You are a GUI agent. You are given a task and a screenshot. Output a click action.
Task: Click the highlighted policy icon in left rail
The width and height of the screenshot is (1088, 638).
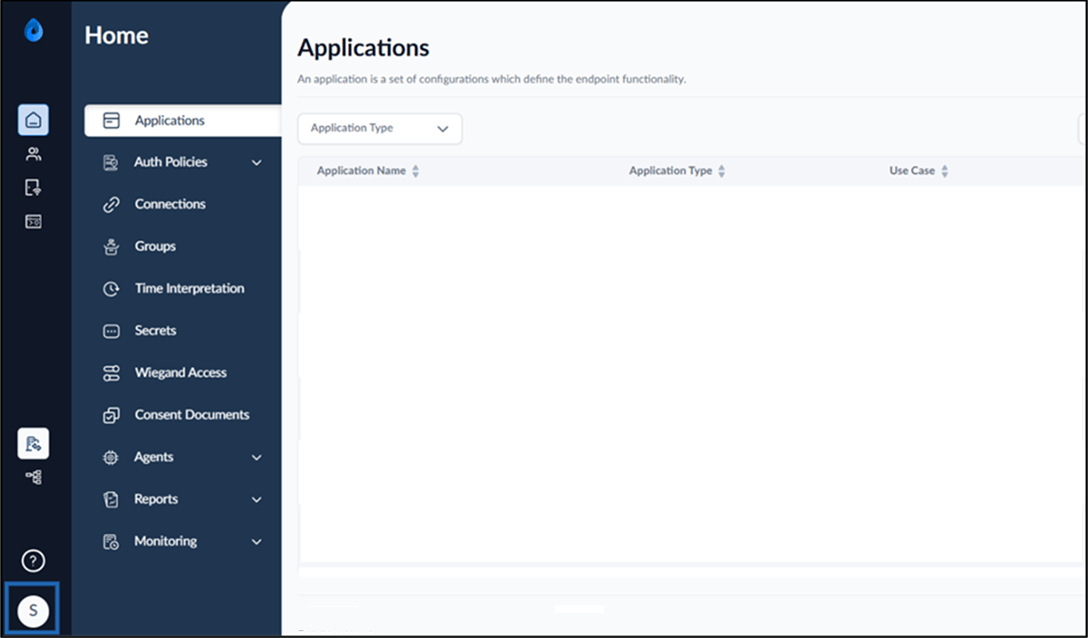[33, 444]
